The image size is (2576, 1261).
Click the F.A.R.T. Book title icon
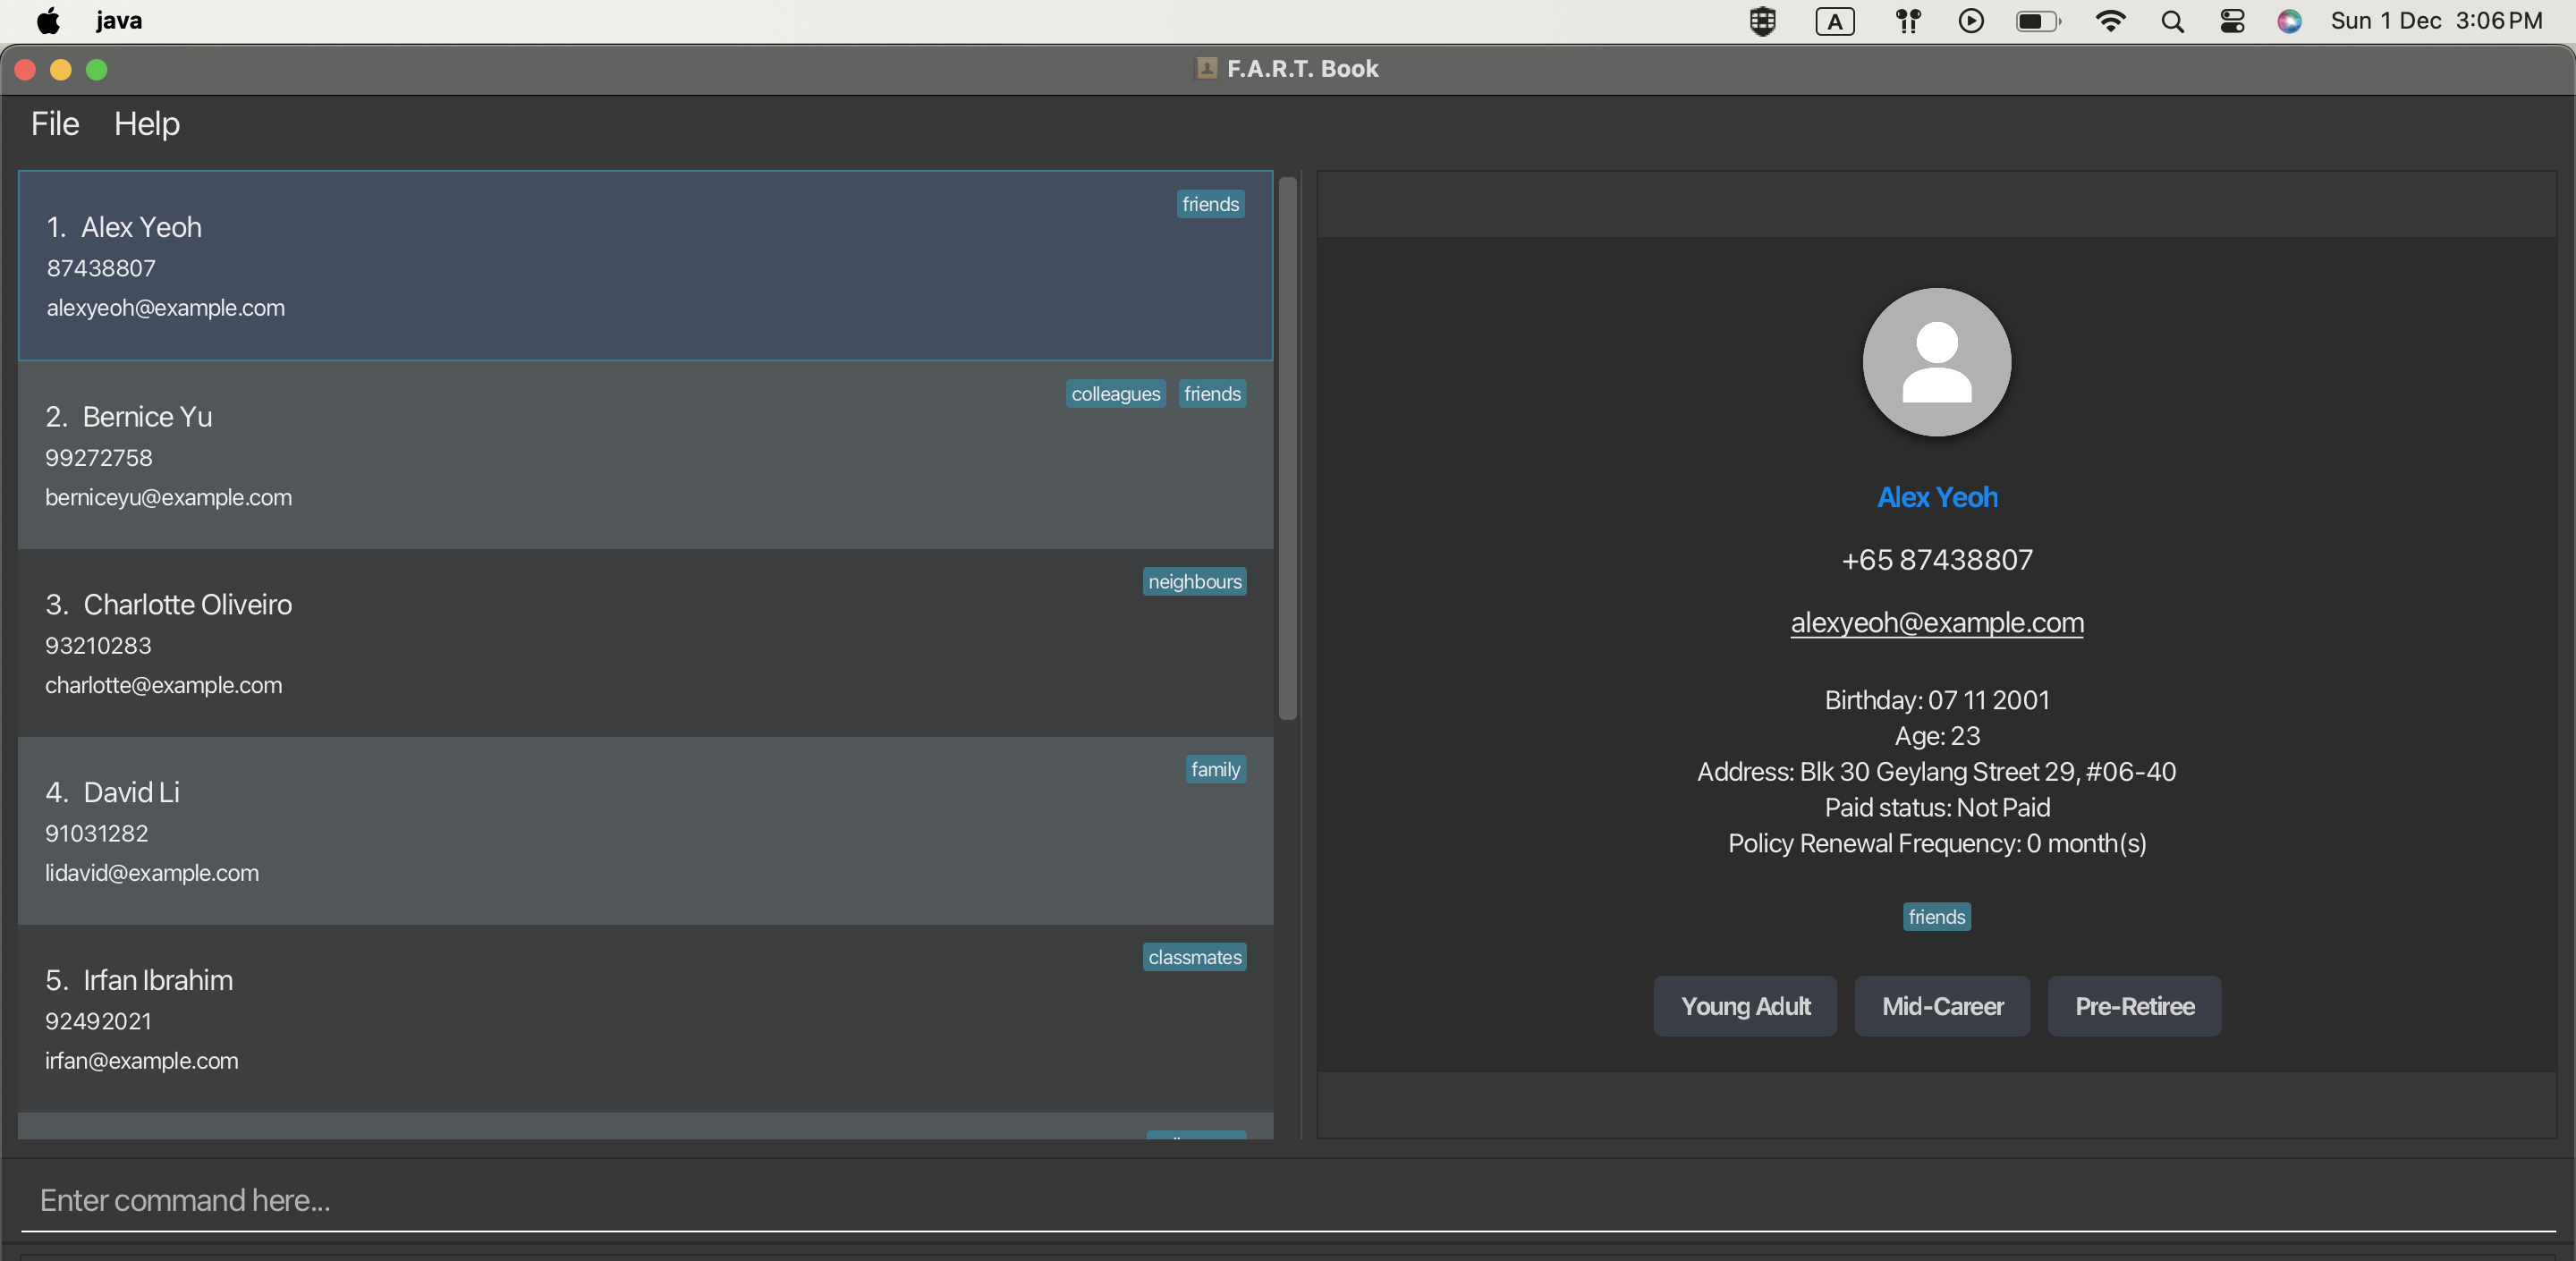tap(1206, 68)
